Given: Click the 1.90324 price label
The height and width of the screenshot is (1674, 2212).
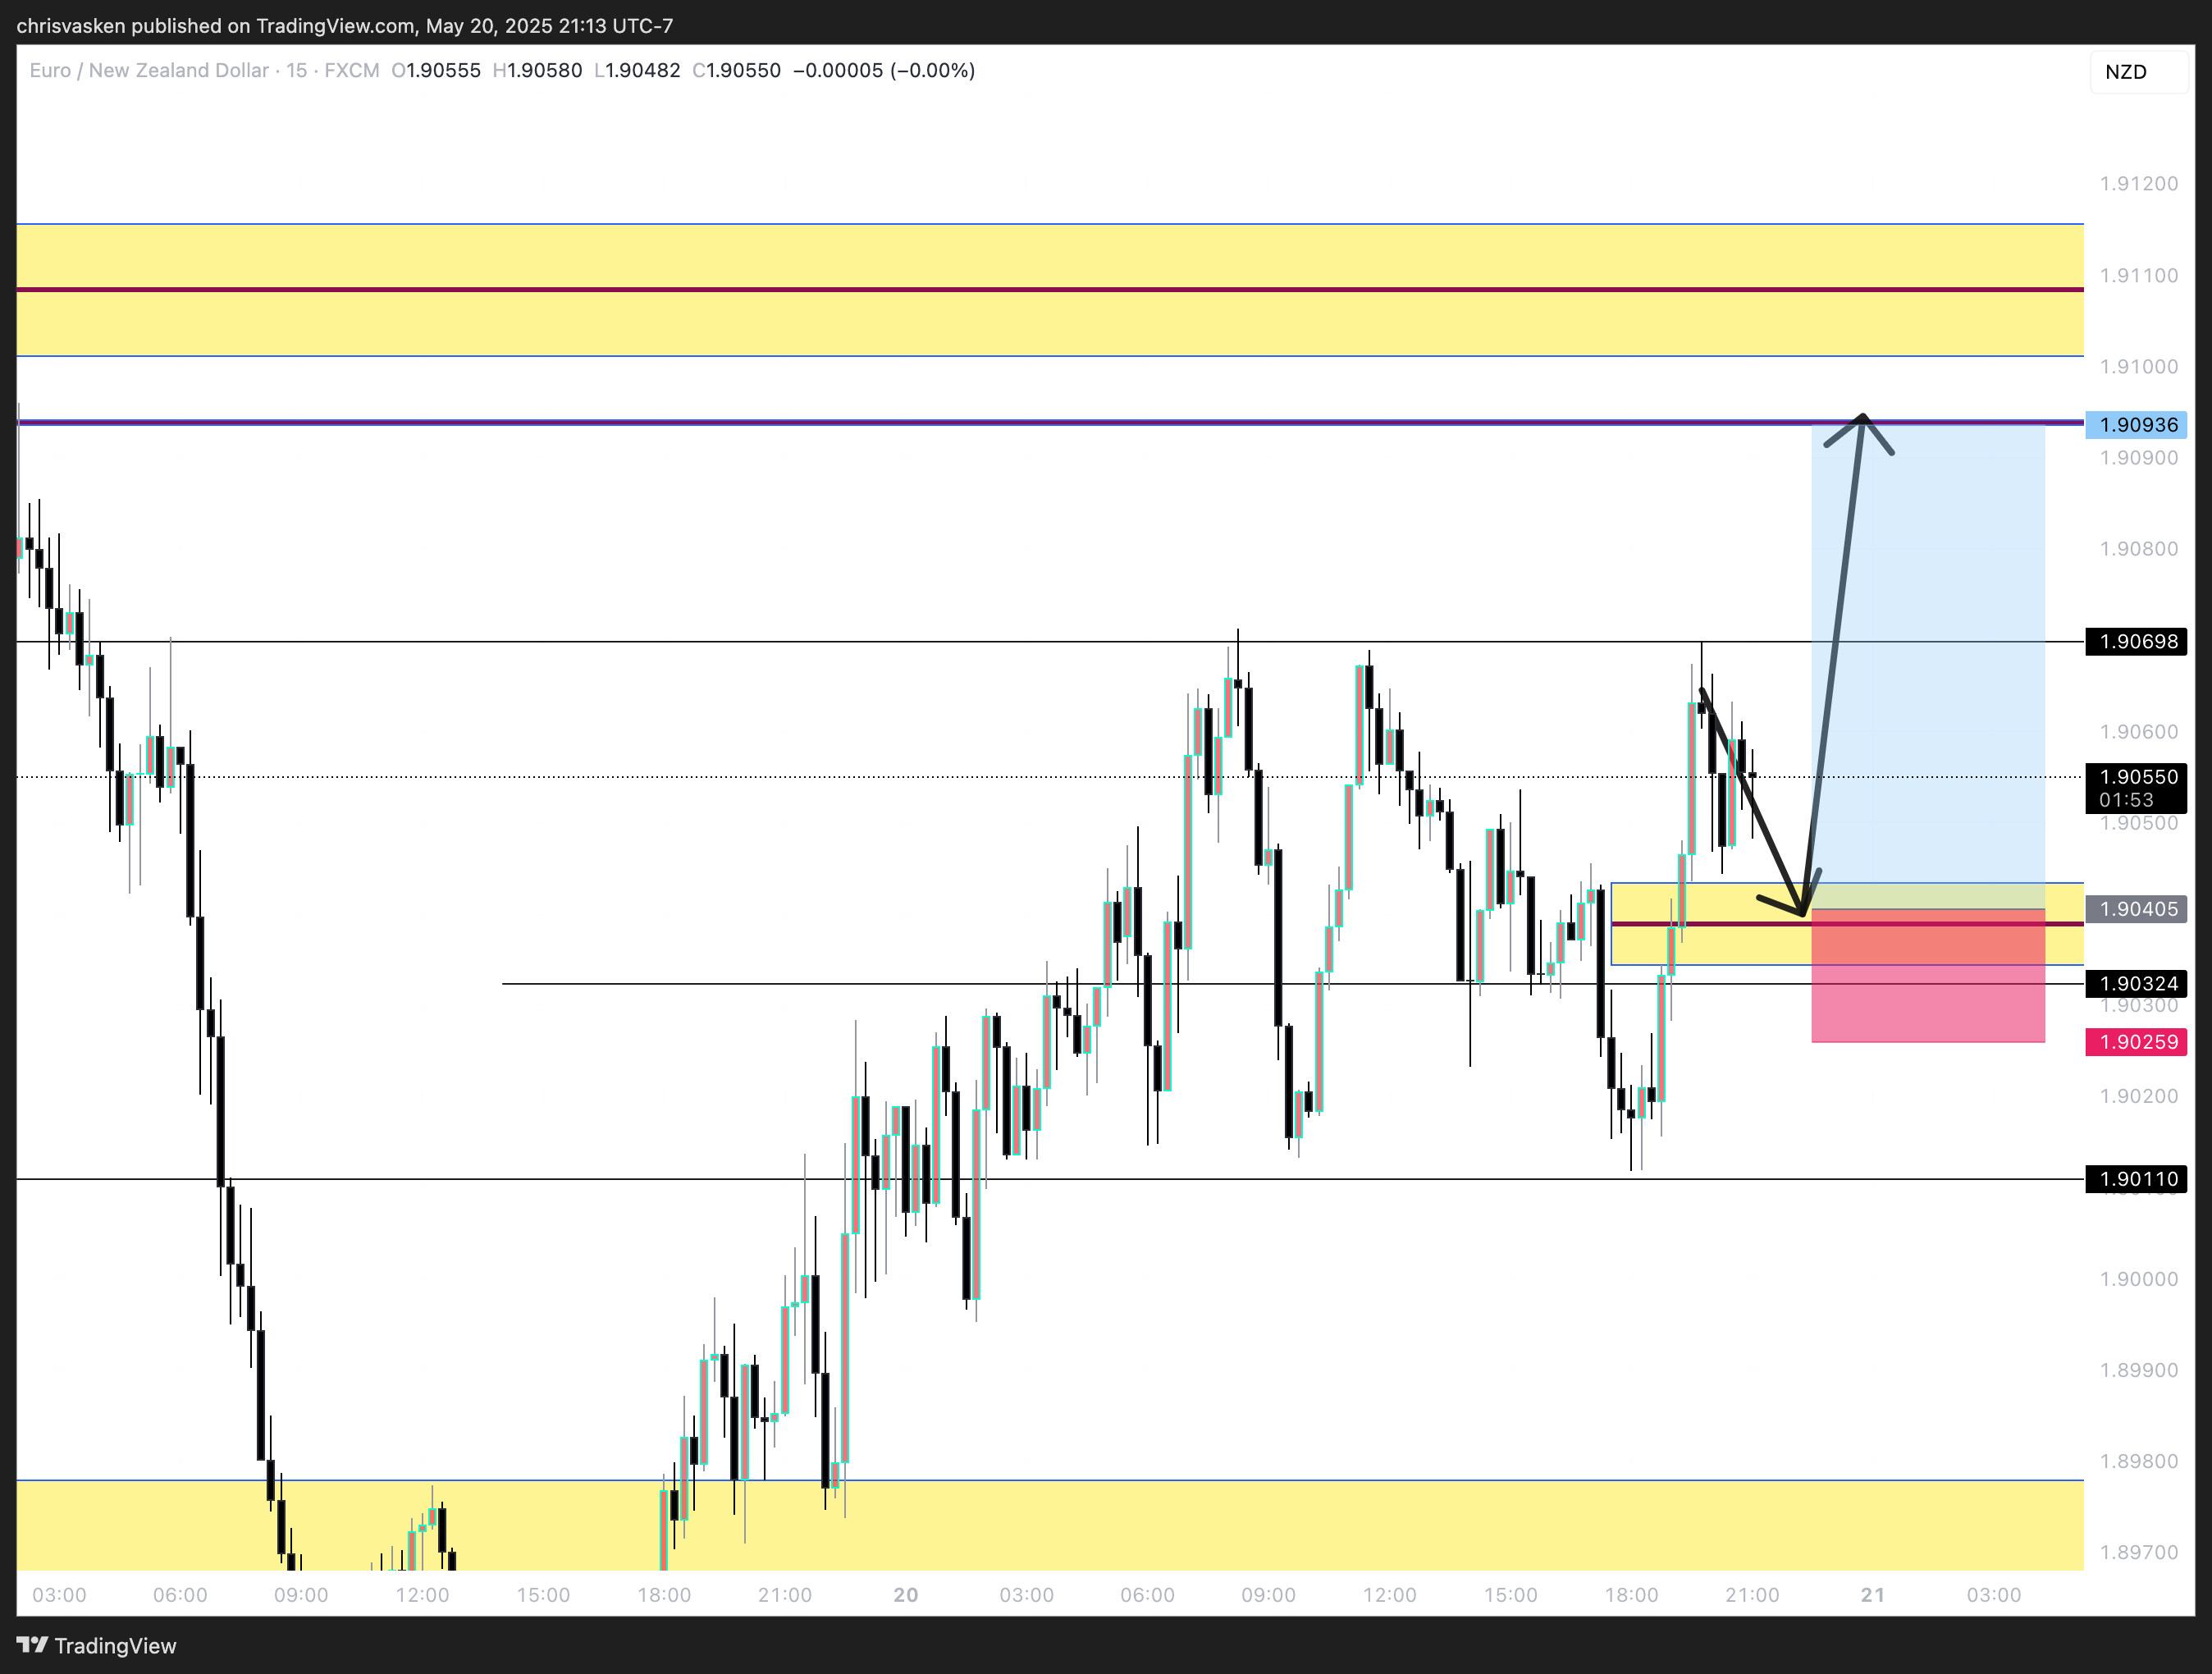Looking at the screenshot, I should 2136,984.
